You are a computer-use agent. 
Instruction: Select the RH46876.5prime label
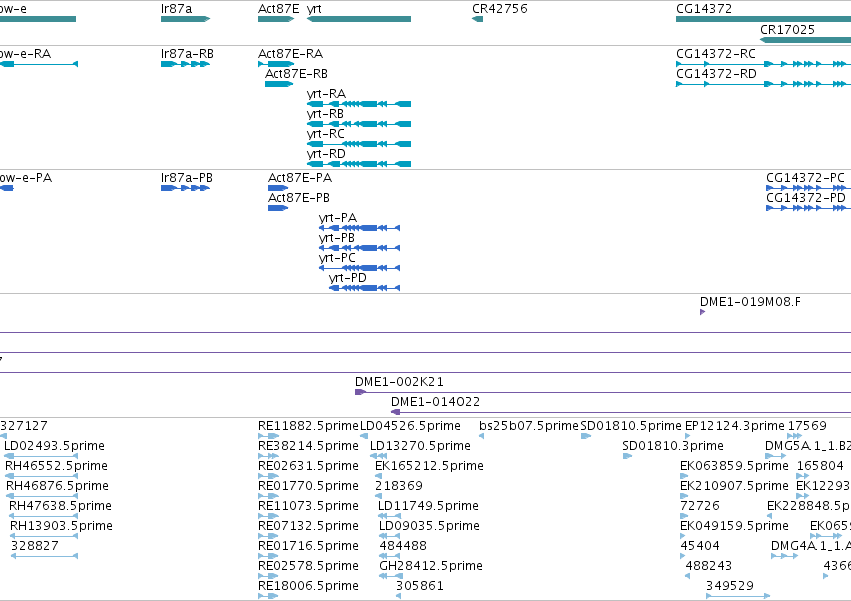[58, 486]
